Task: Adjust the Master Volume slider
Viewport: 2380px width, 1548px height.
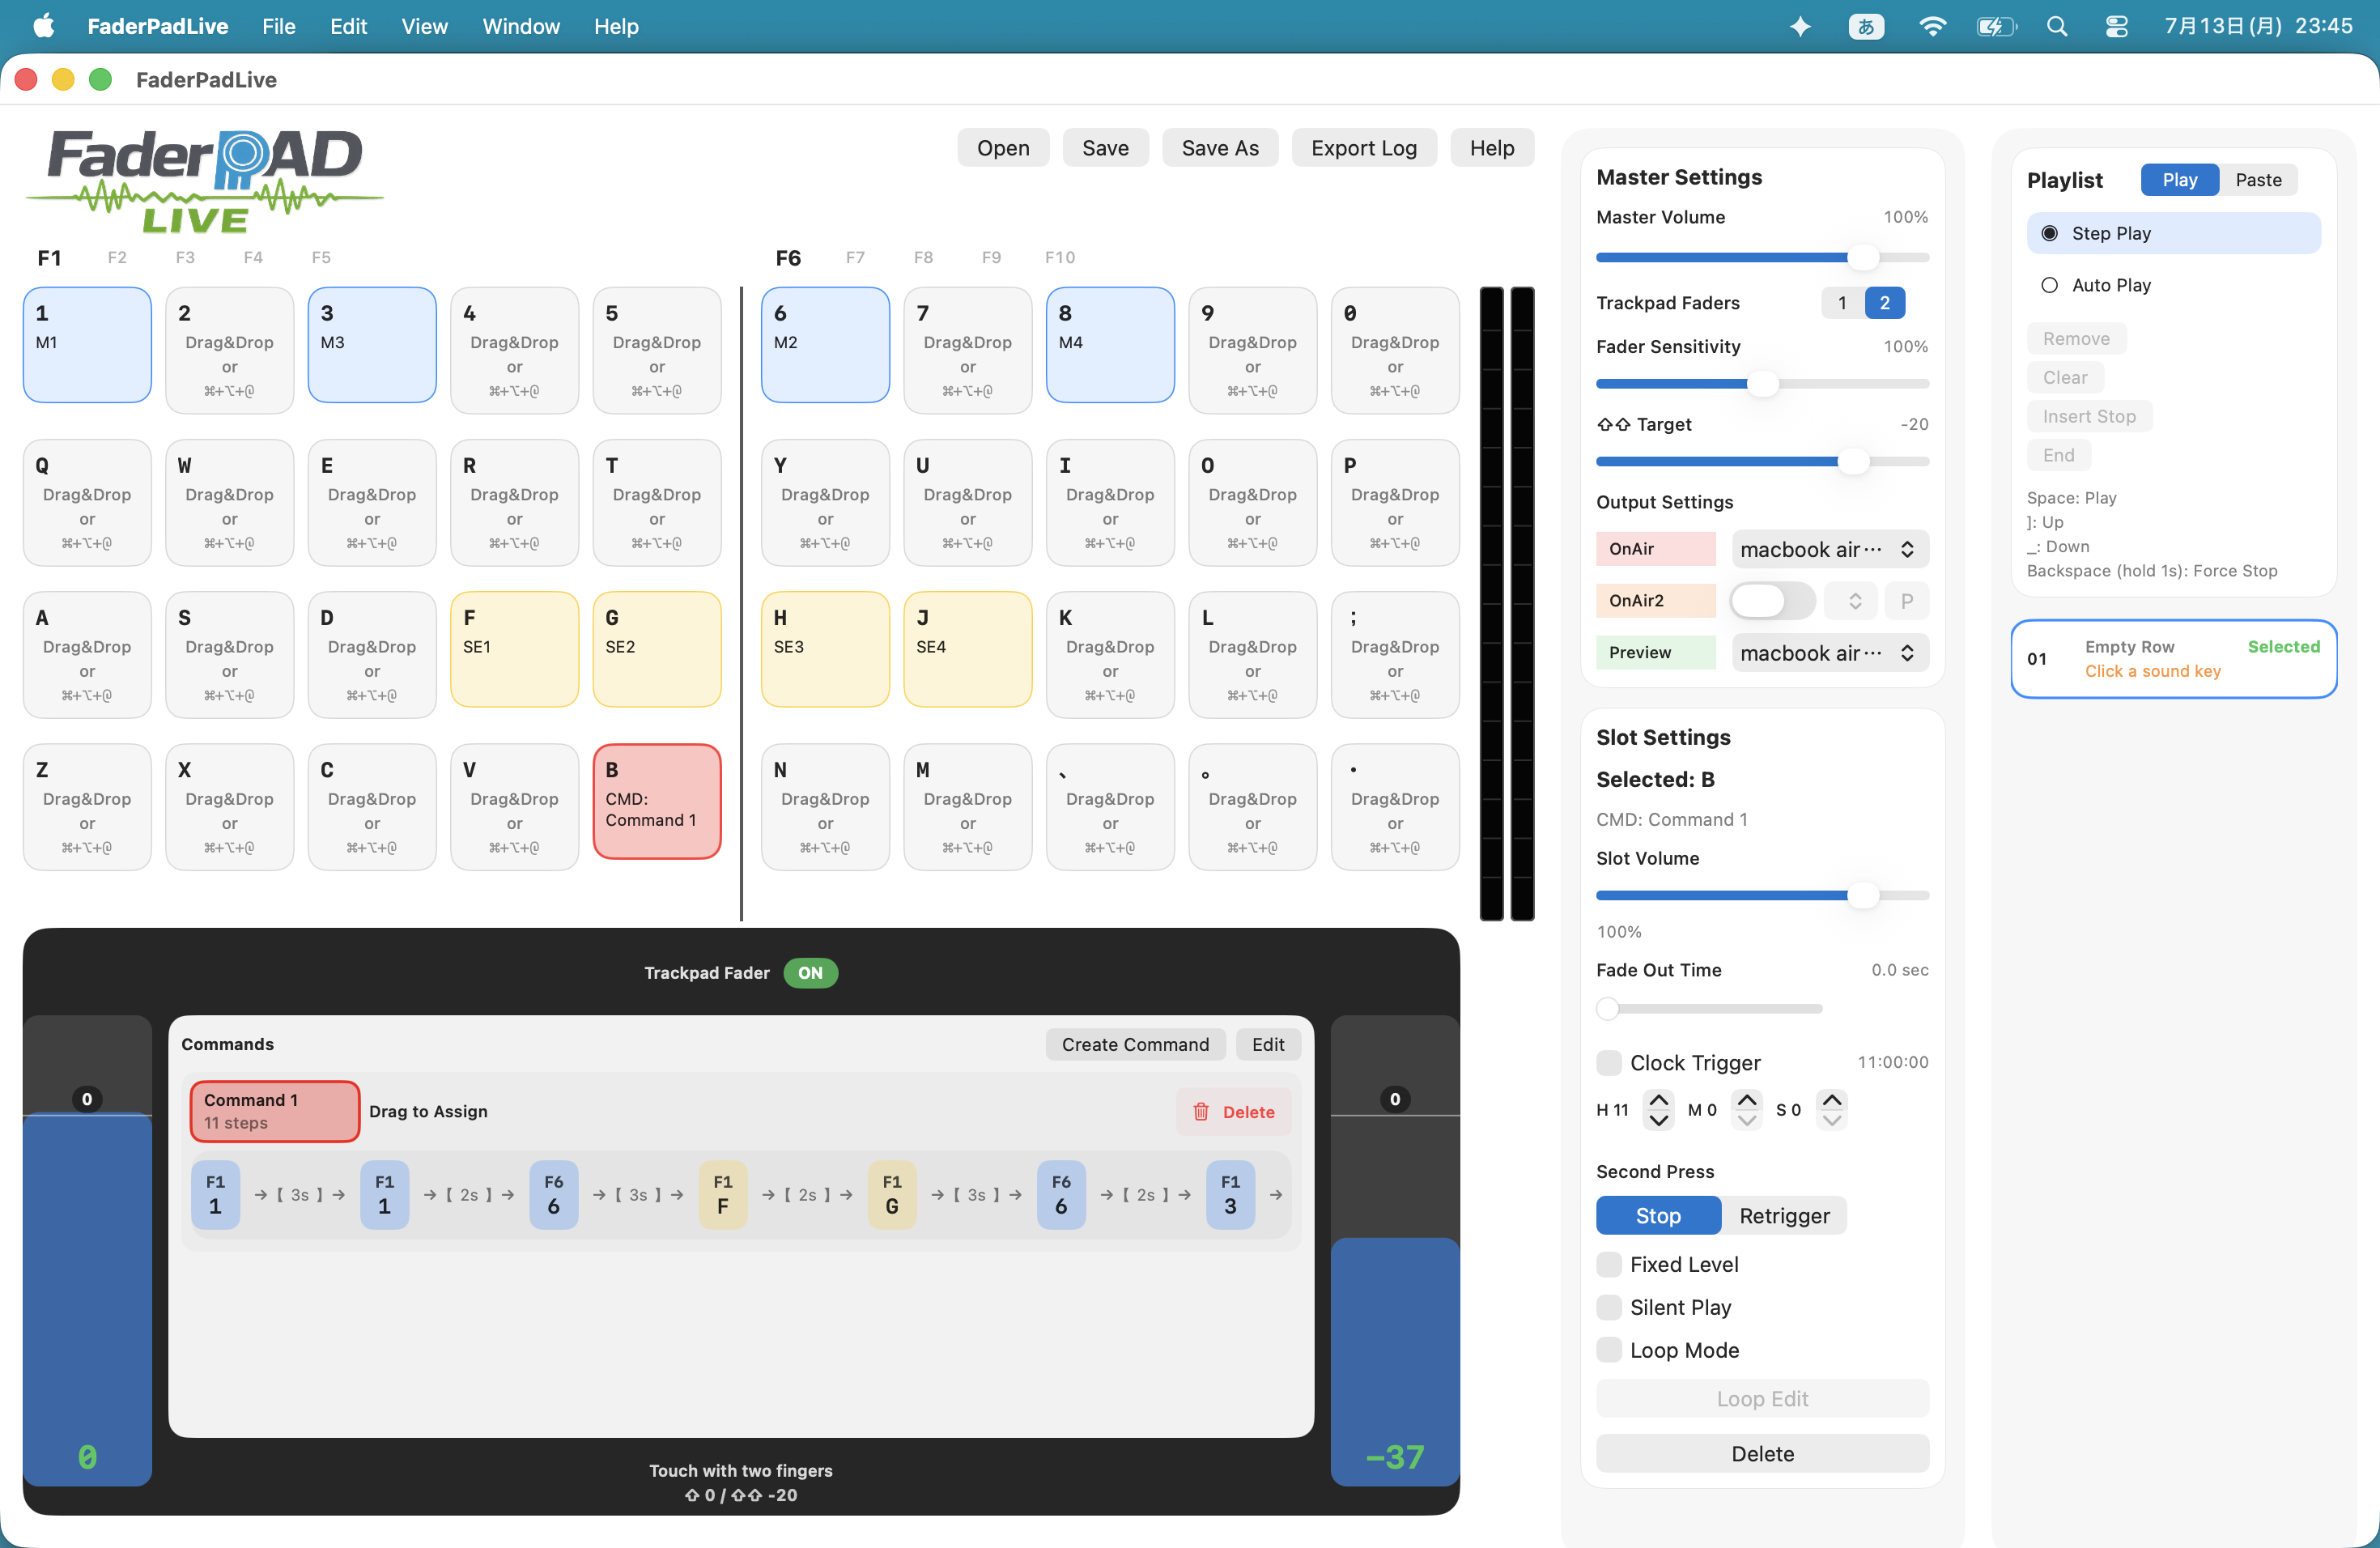Action: click(x=1762, y=257)
